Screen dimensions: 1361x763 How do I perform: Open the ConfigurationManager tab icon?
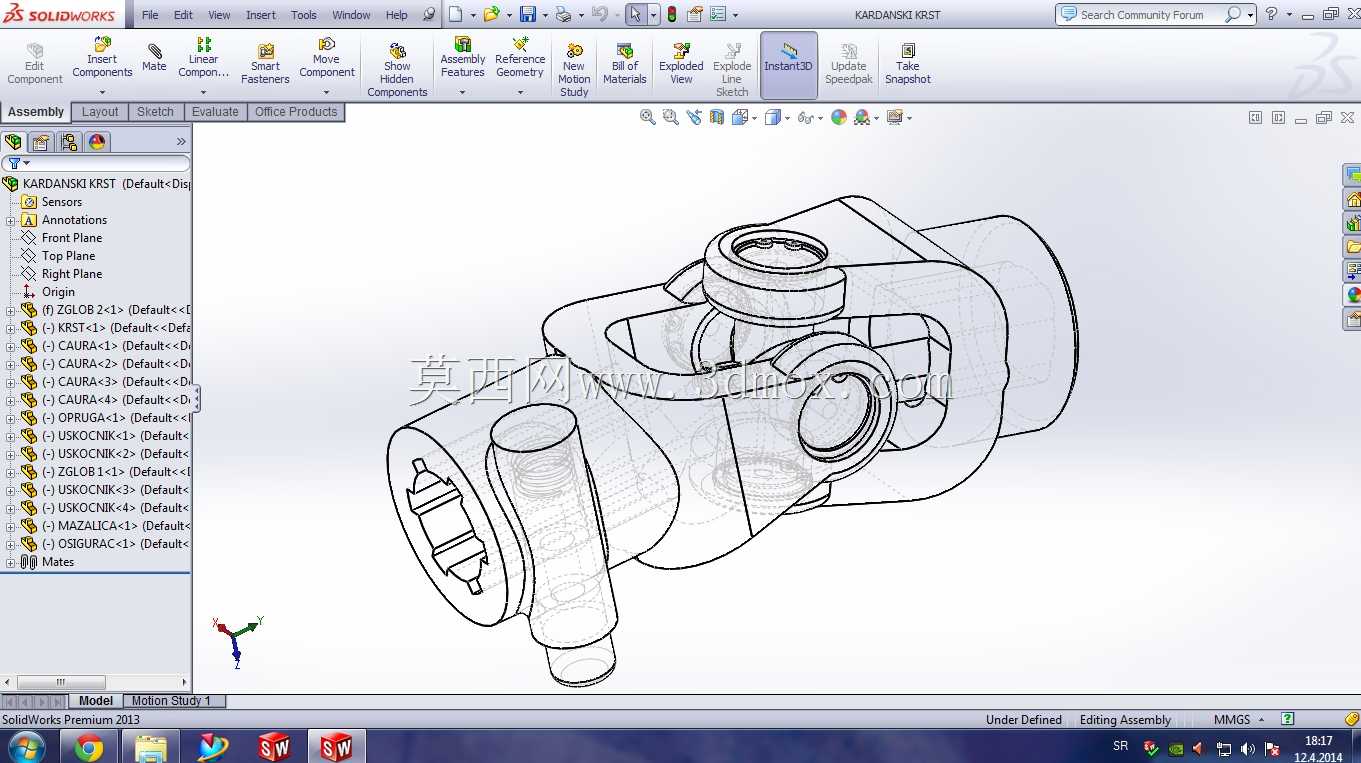pos(69,142)
